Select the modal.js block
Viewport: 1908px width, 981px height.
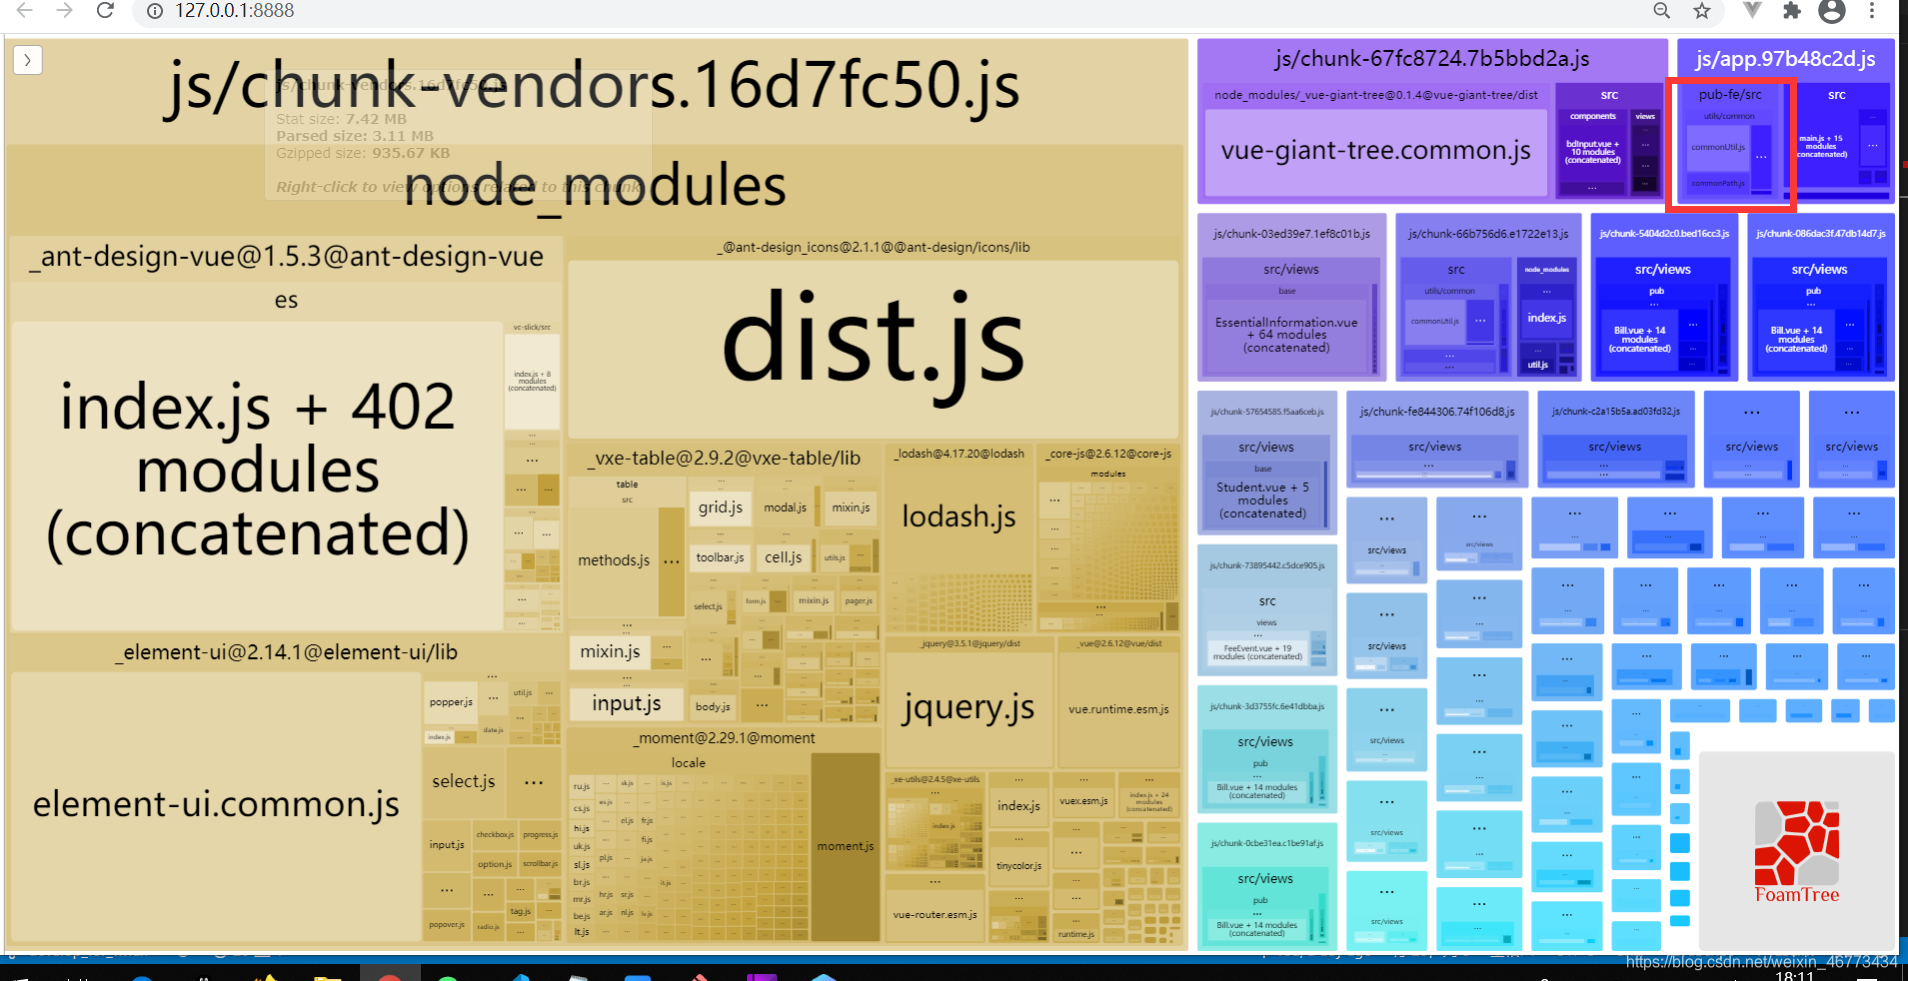coord(785,507)
